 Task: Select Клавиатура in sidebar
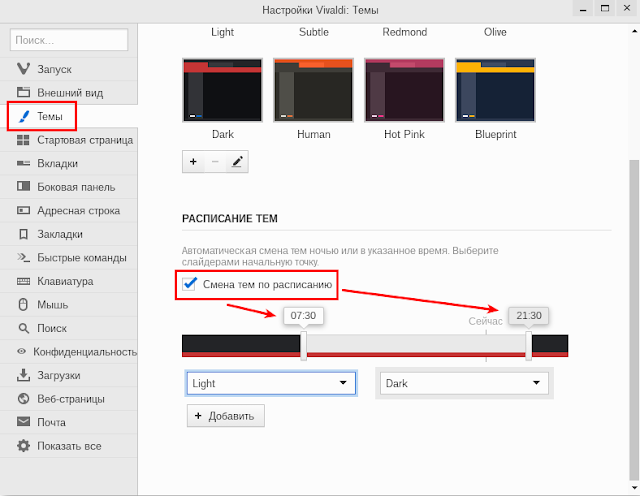[x=69, y=281]
